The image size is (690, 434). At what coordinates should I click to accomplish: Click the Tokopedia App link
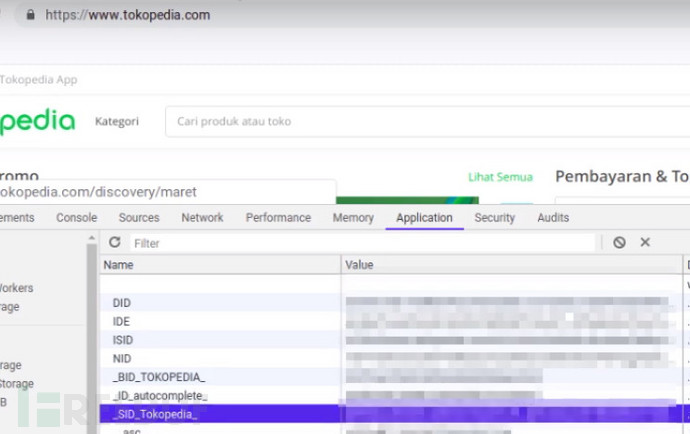click(38, 80)
